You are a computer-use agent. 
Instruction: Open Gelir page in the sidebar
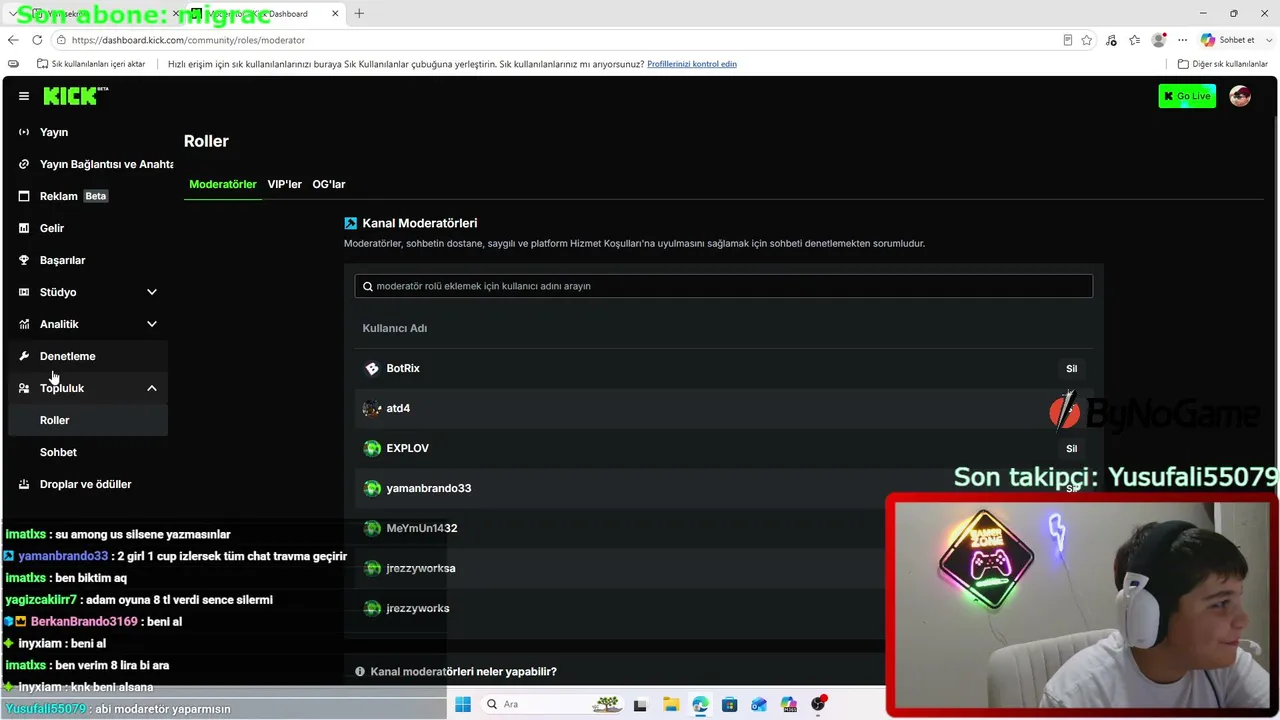click(x=88, y=228)
